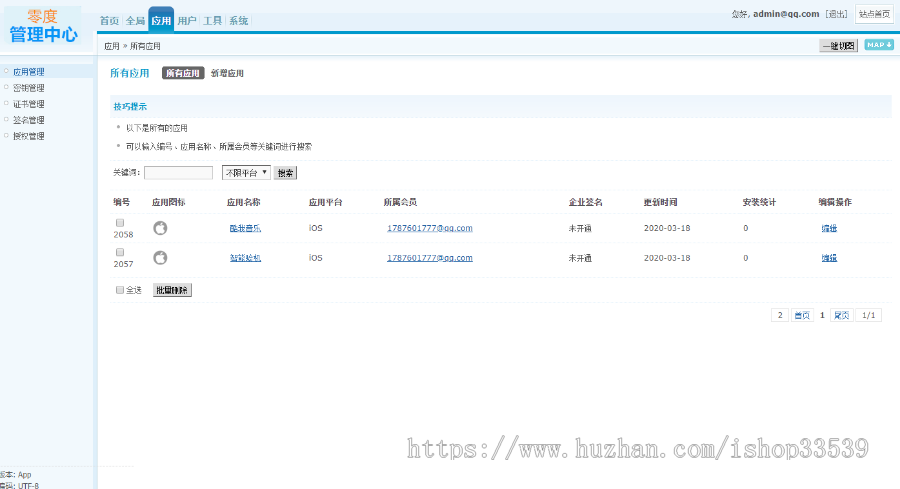Click the 退出 logout link
This screenshot has width=900, height=489.
point(836,14)
